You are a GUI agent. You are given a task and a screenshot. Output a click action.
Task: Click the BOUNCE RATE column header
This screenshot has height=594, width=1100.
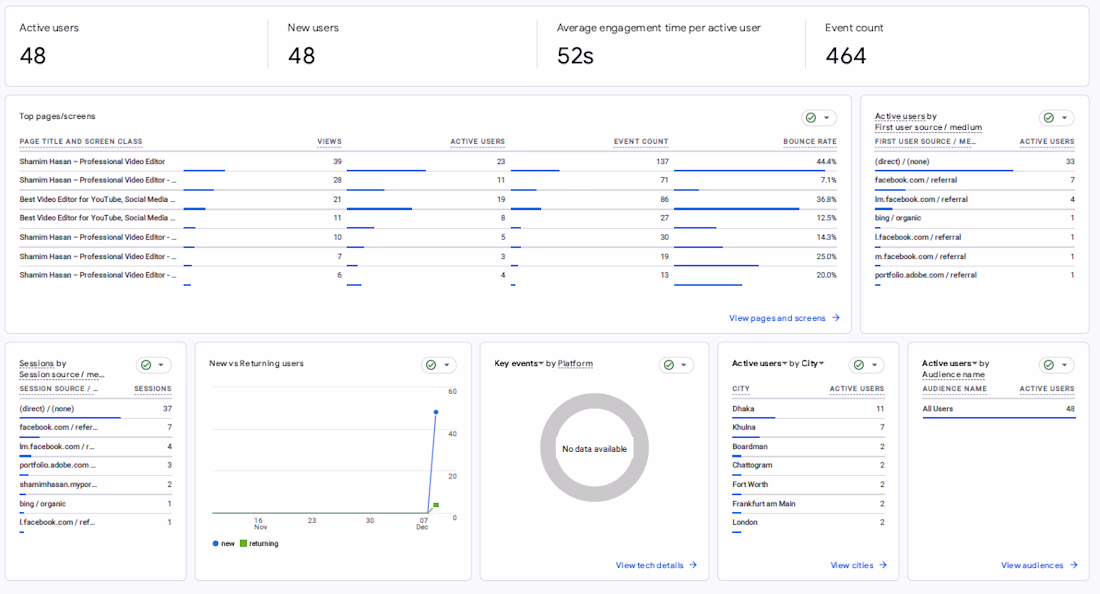[809, 142]
